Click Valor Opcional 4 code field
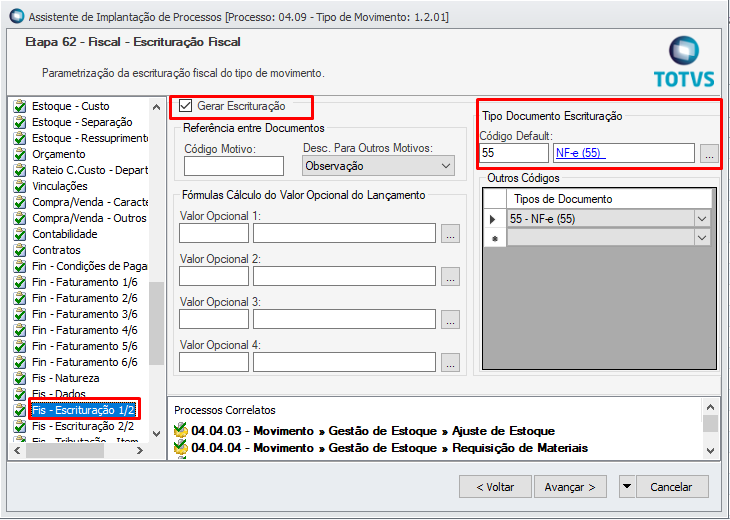This screenshot has width=730, height=520. point(214,362)
